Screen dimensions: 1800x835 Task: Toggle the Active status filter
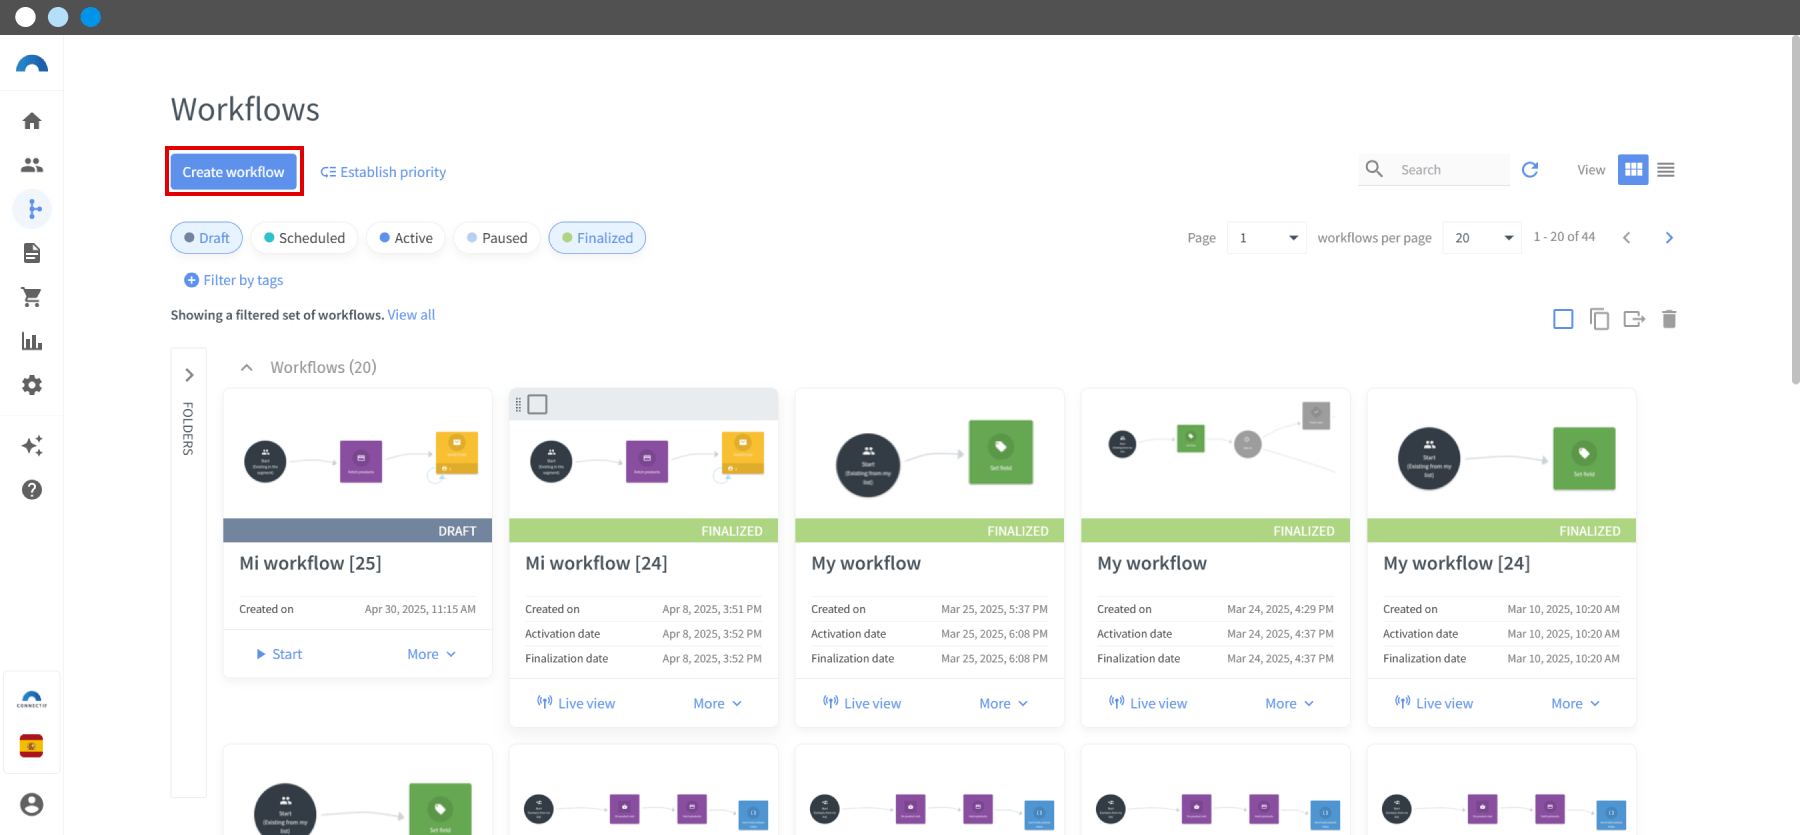(x=406, y=238)
